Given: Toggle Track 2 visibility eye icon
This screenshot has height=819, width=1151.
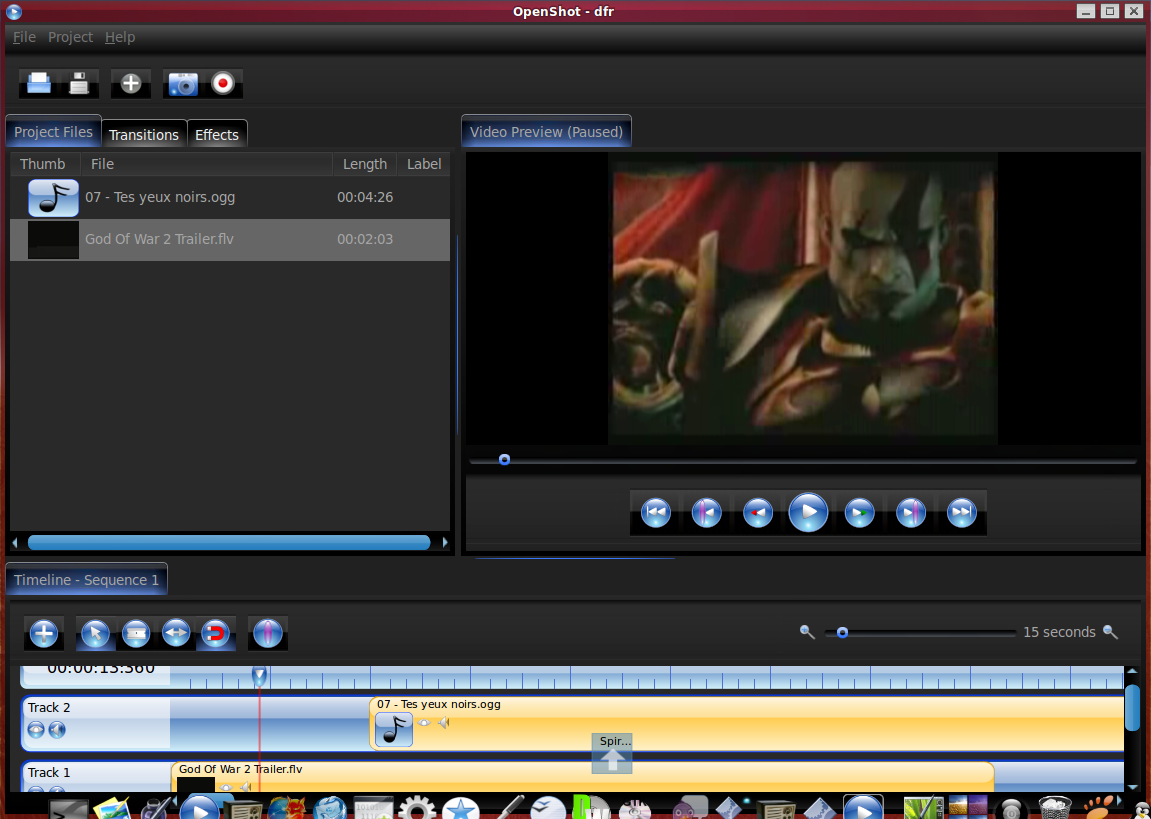Looking at the screenshot, I should coord(36,730).
